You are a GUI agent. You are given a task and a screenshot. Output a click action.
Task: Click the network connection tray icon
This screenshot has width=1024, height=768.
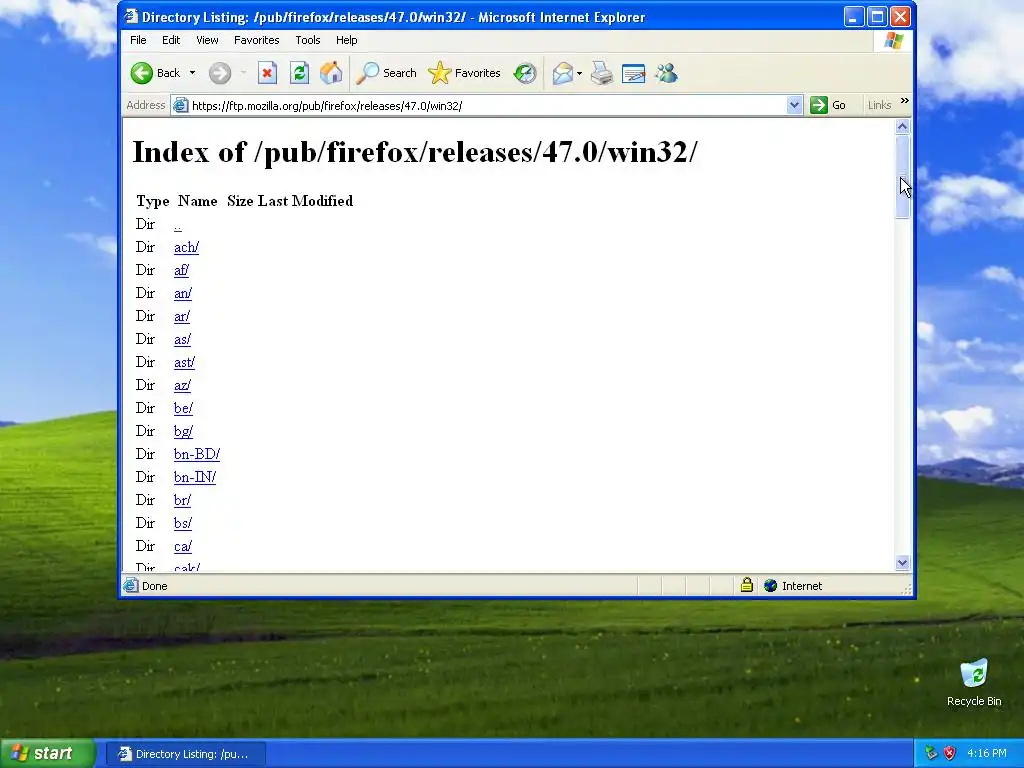pos(931,754)
